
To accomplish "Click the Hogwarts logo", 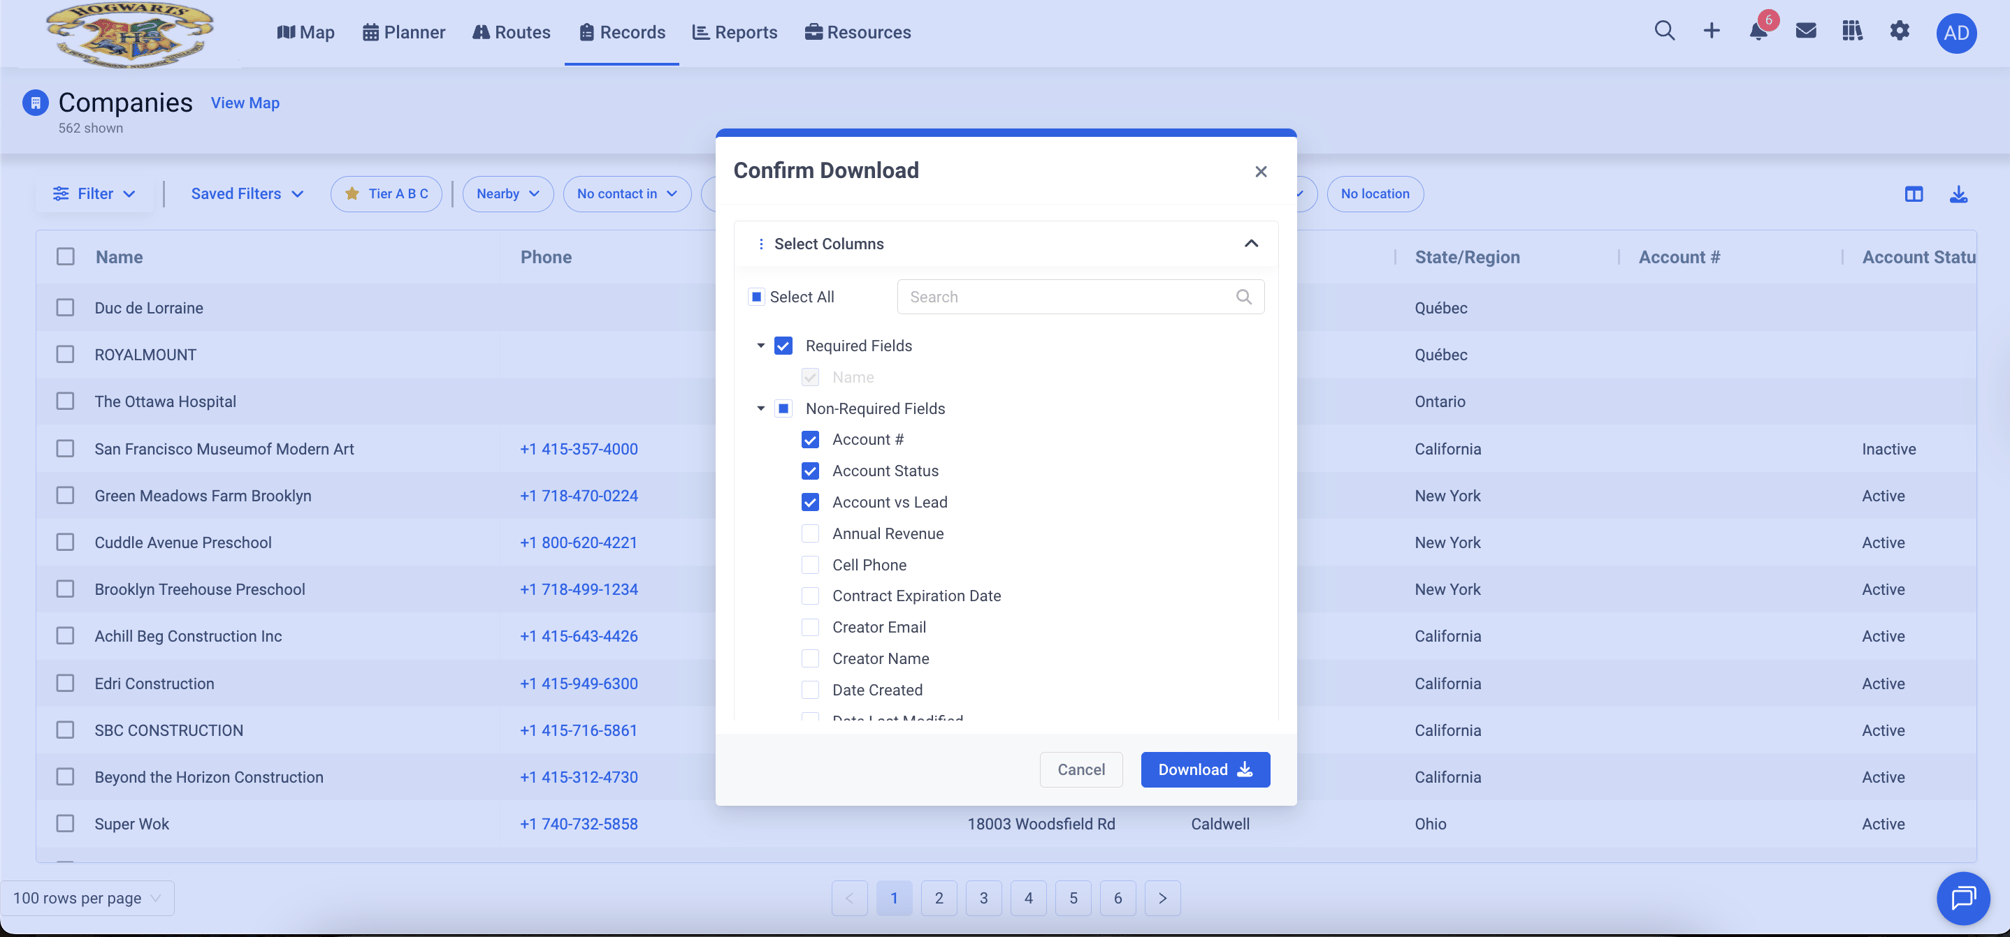I will pyautogui.click(x=130, y=34).
